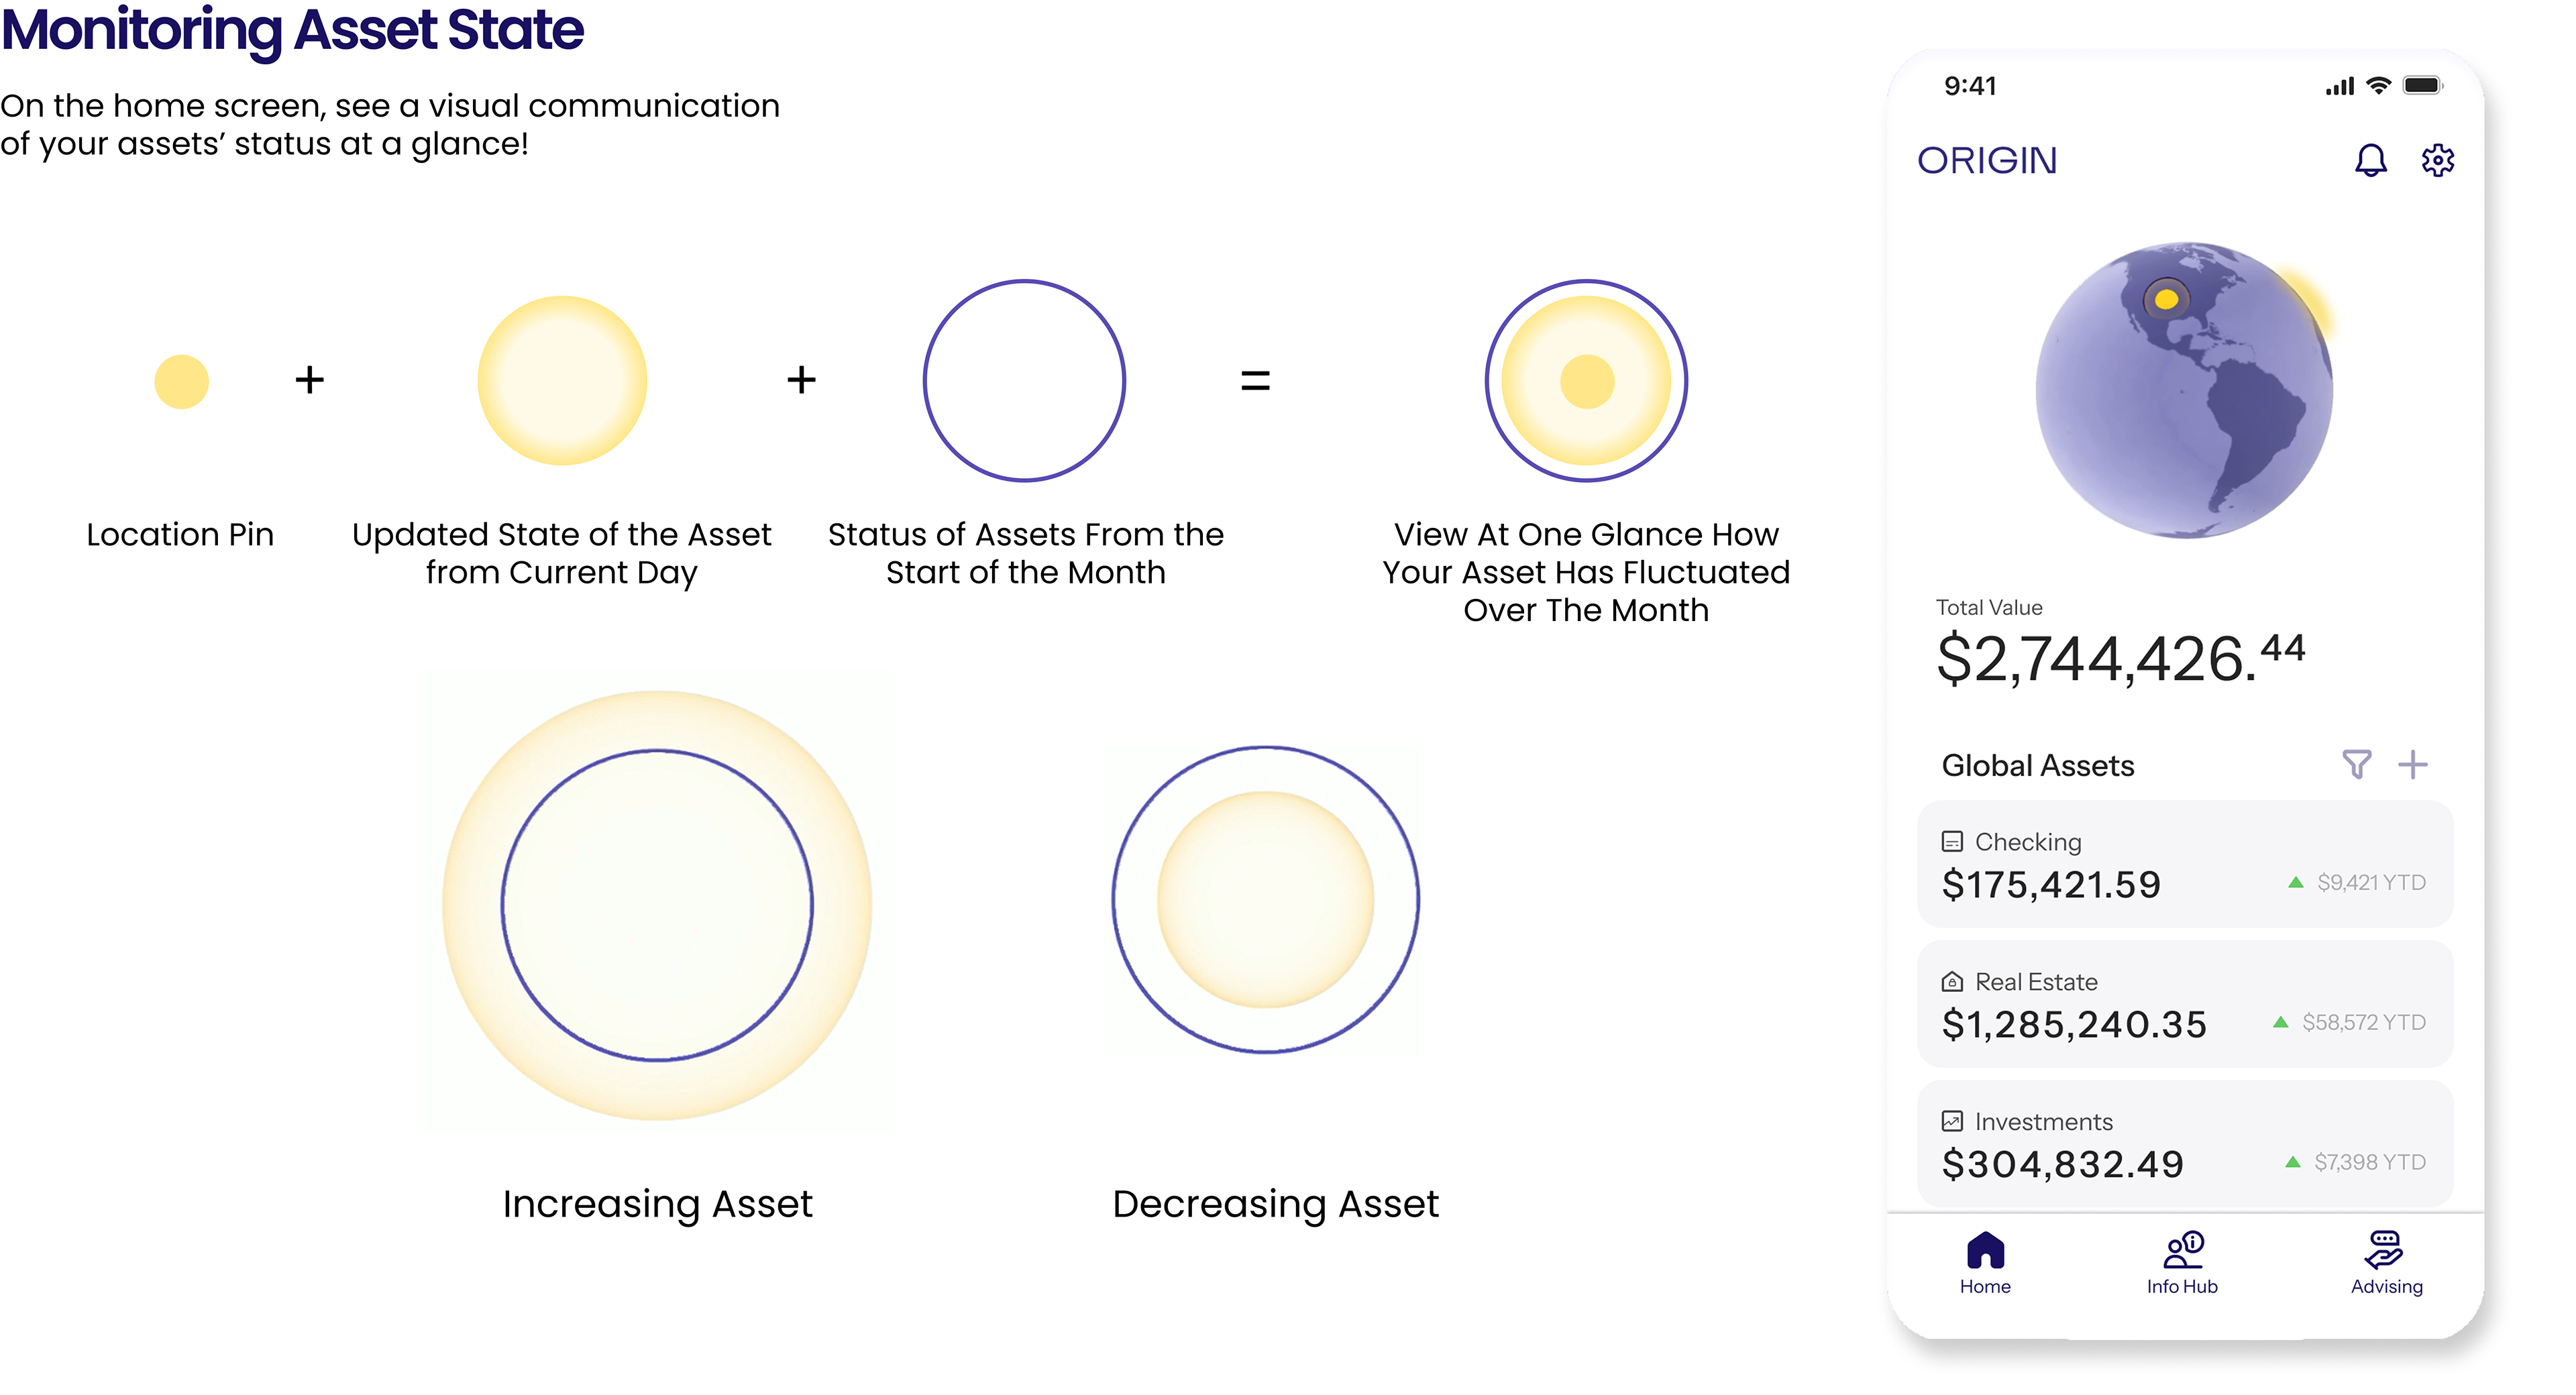Add a new asset with plus icon
This screenshot has width=2576, height=1395.
coord(2412,764)
